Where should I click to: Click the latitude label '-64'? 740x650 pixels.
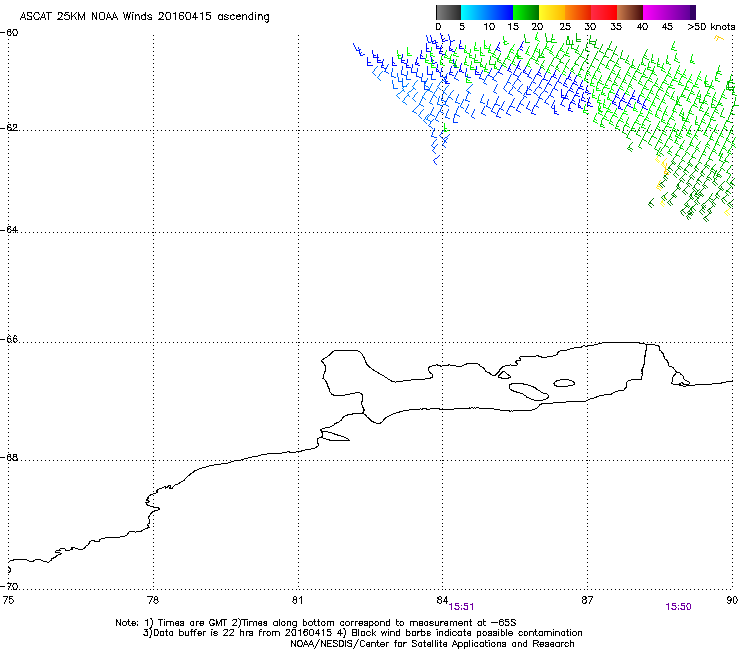click(x=9, y=229)
